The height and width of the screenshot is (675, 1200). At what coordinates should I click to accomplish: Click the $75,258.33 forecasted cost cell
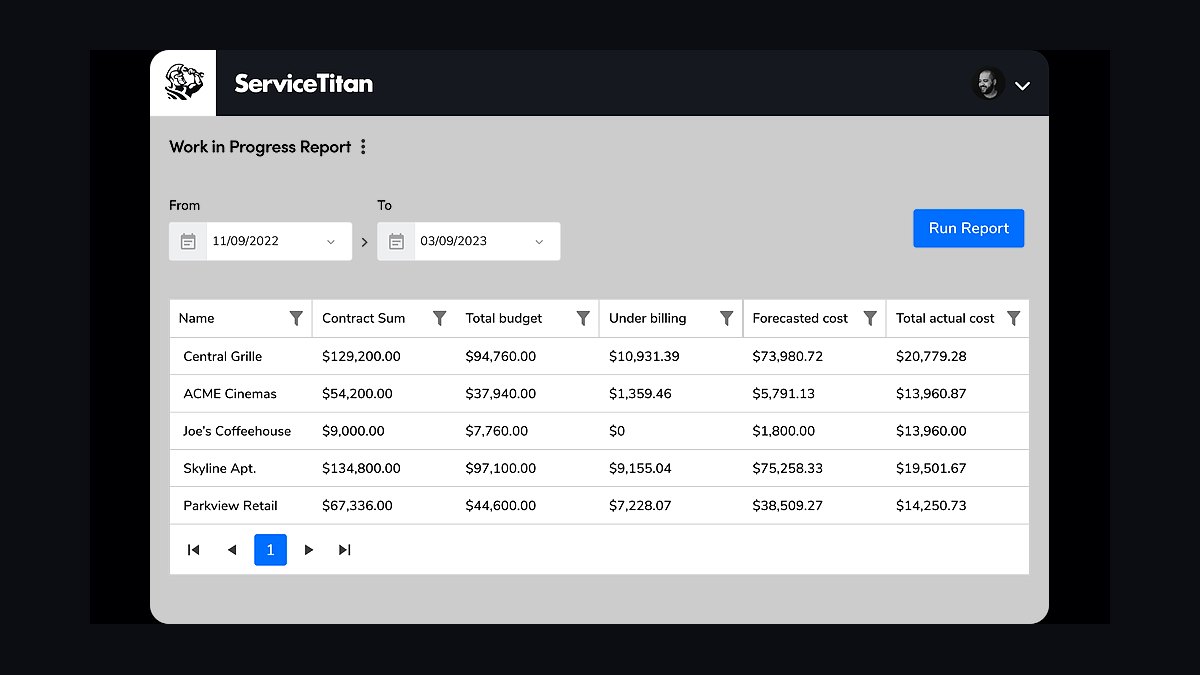point(788,468)
